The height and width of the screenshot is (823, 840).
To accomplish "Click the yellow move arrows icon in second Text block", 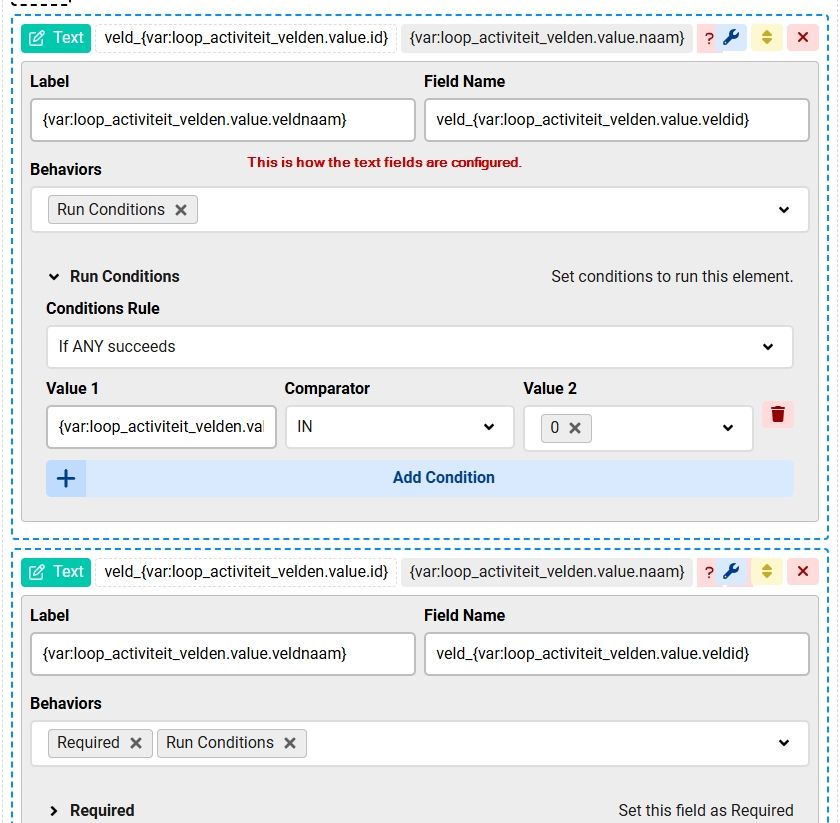I will click(767, 572).
